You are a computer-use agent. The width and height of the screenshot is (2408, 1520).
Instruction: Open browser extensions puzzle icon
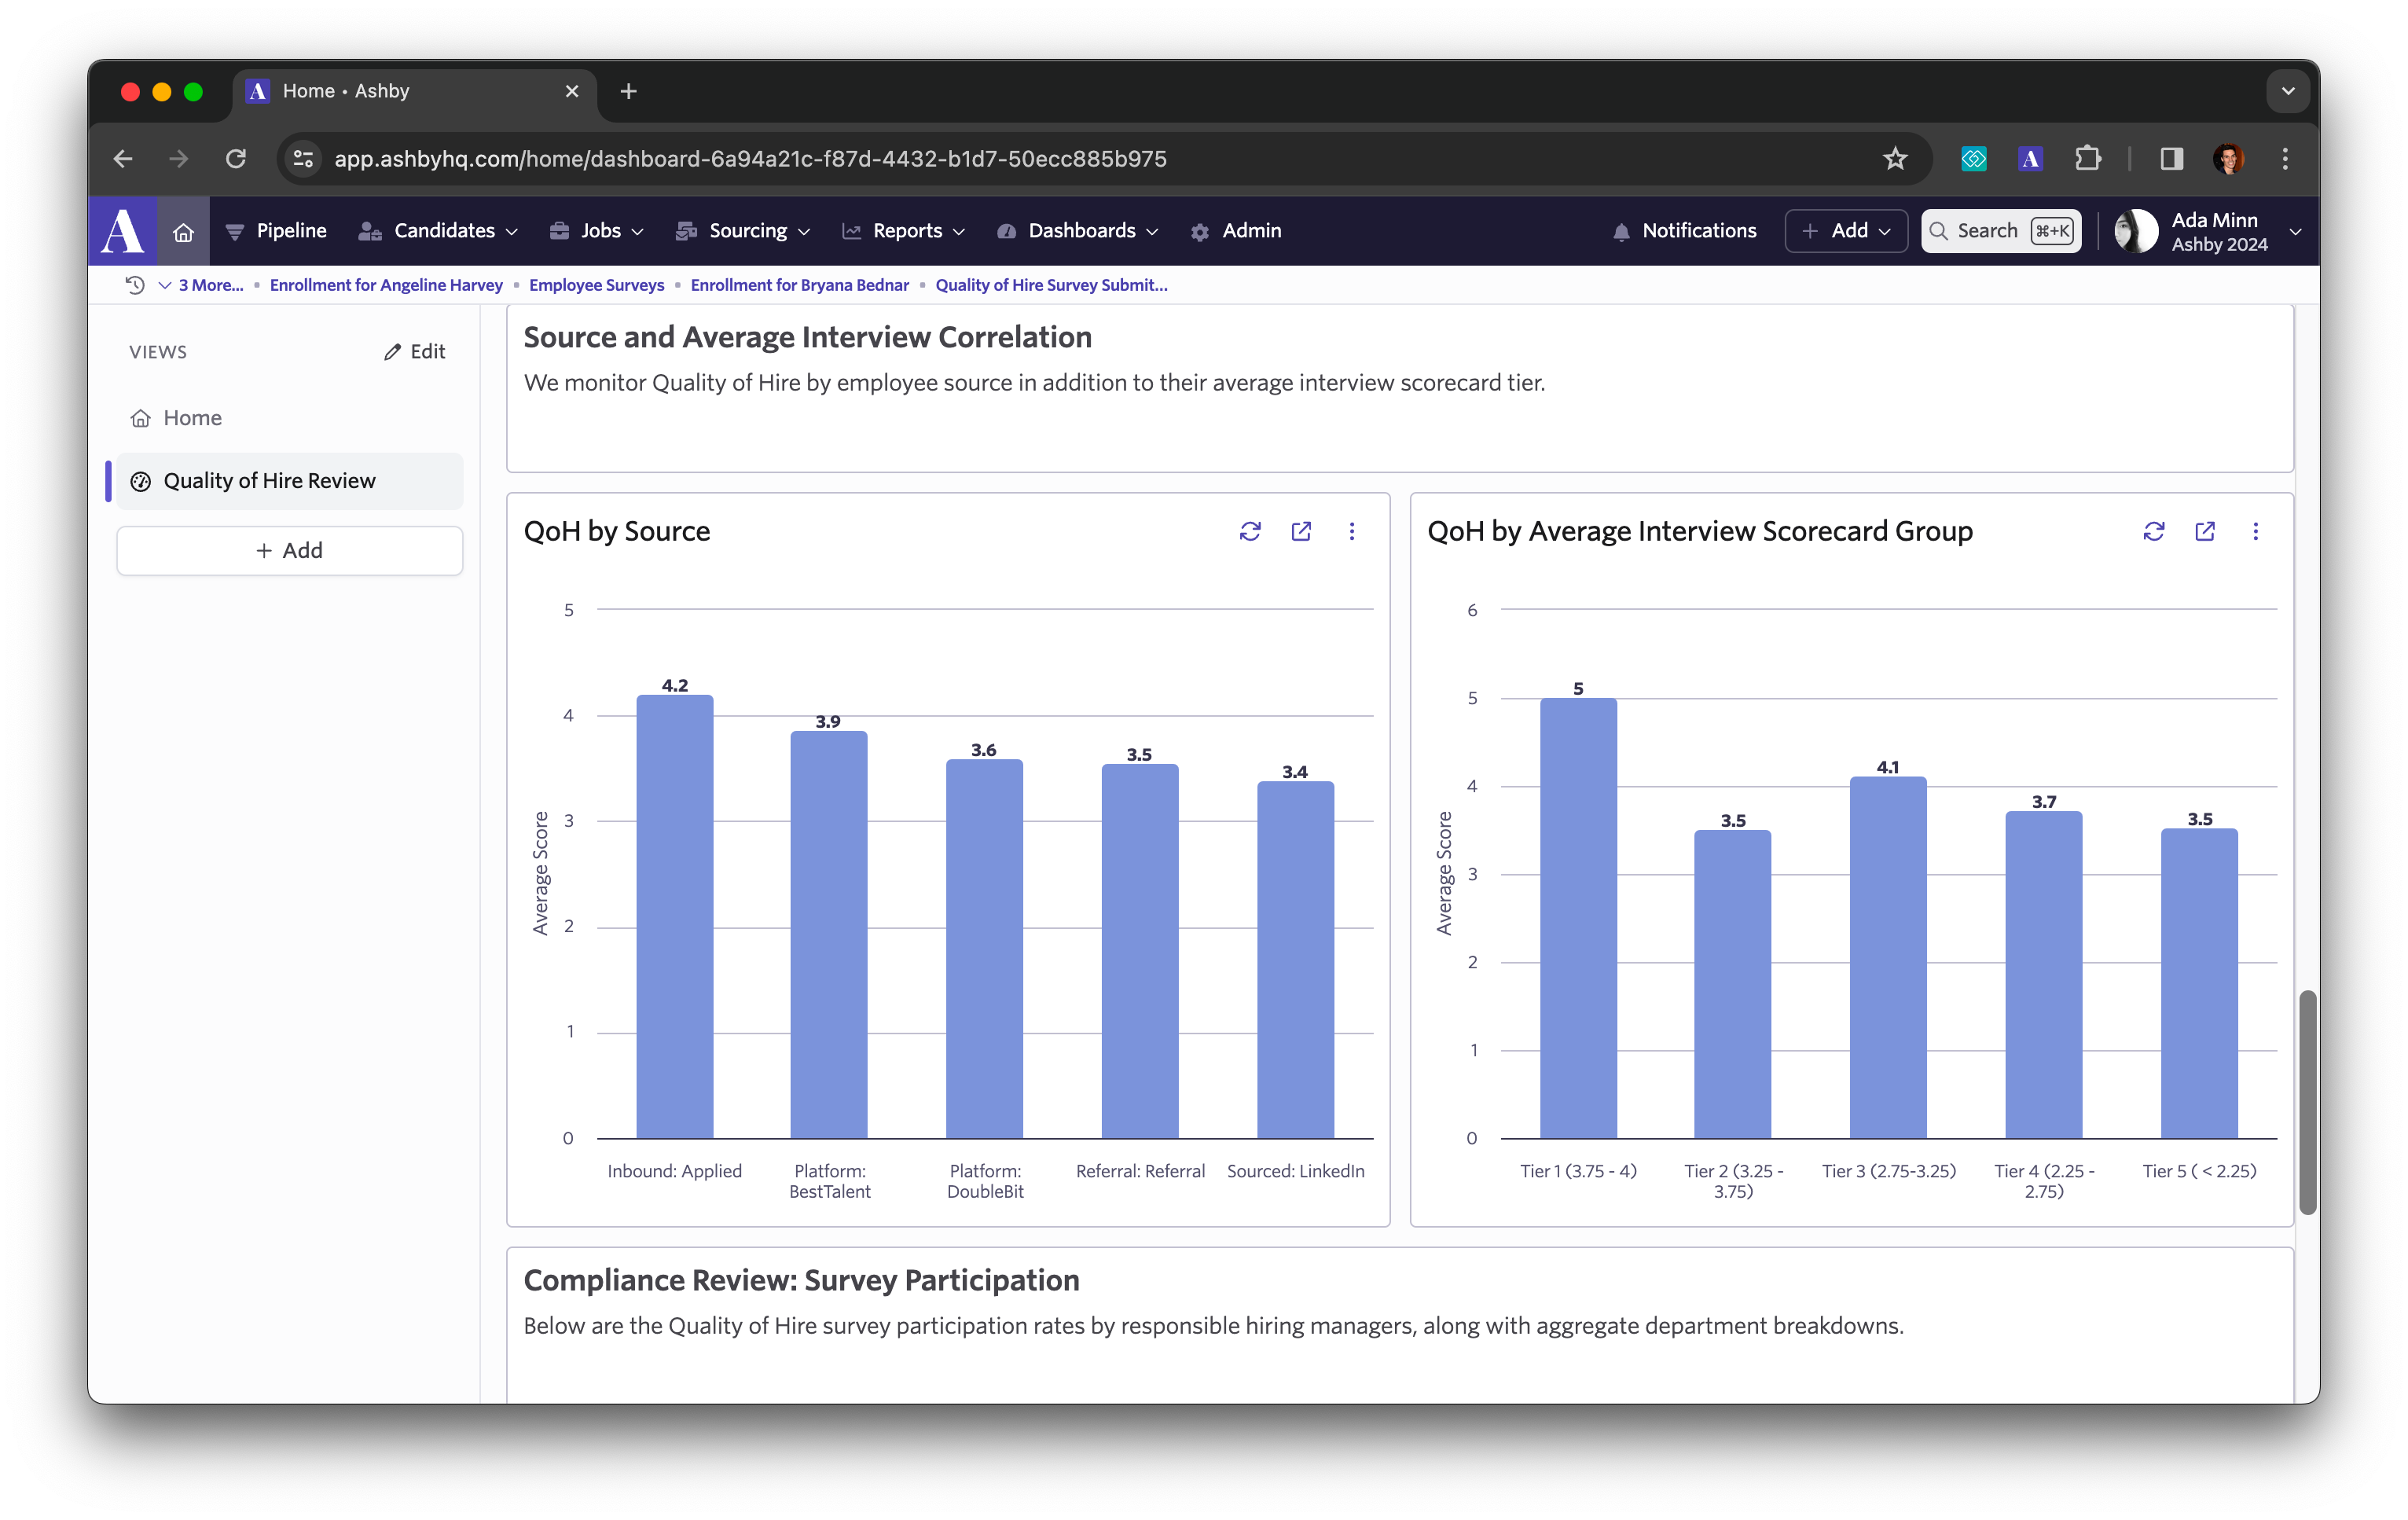2087,159
